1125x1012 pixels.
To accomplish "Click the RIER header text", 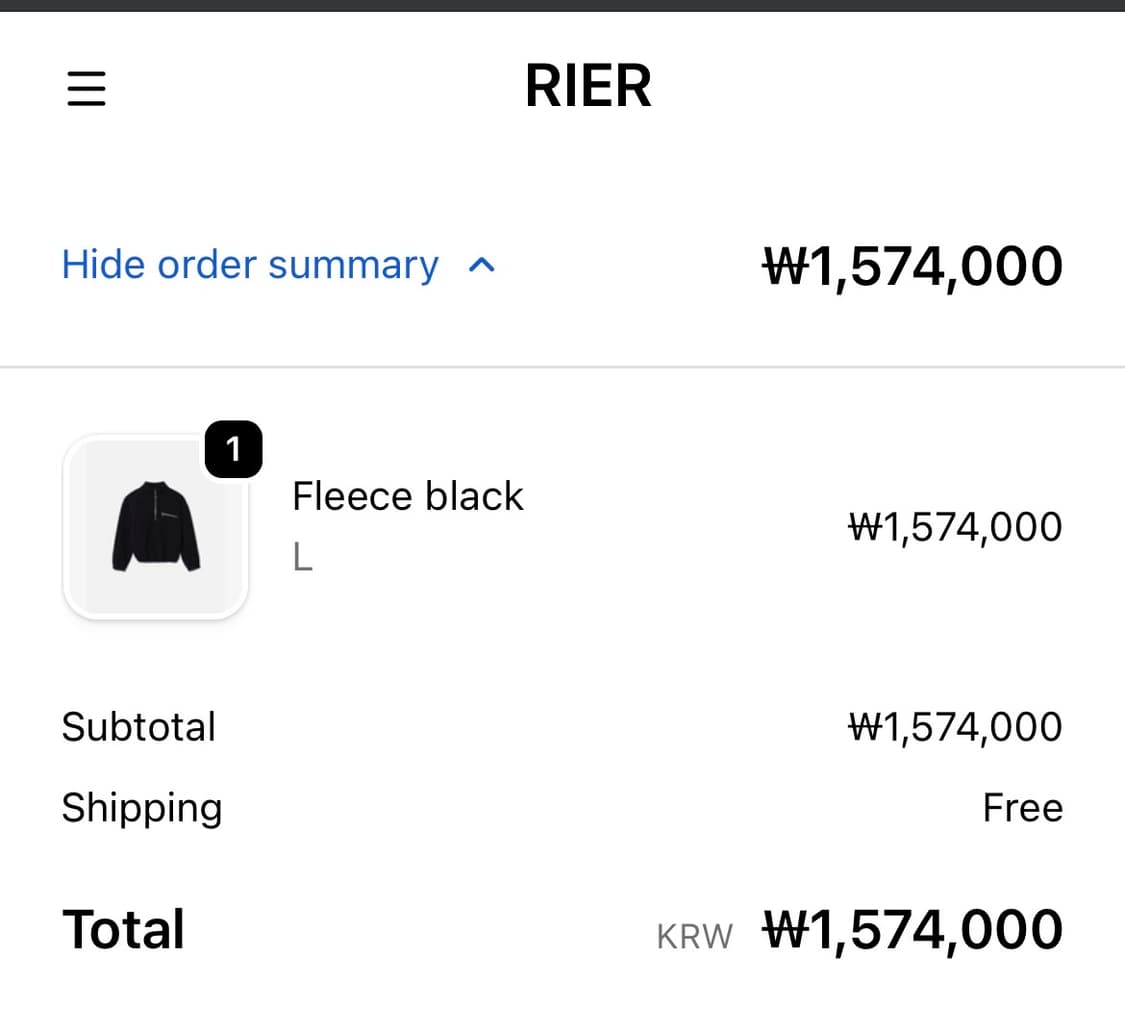I will (588, 86).
